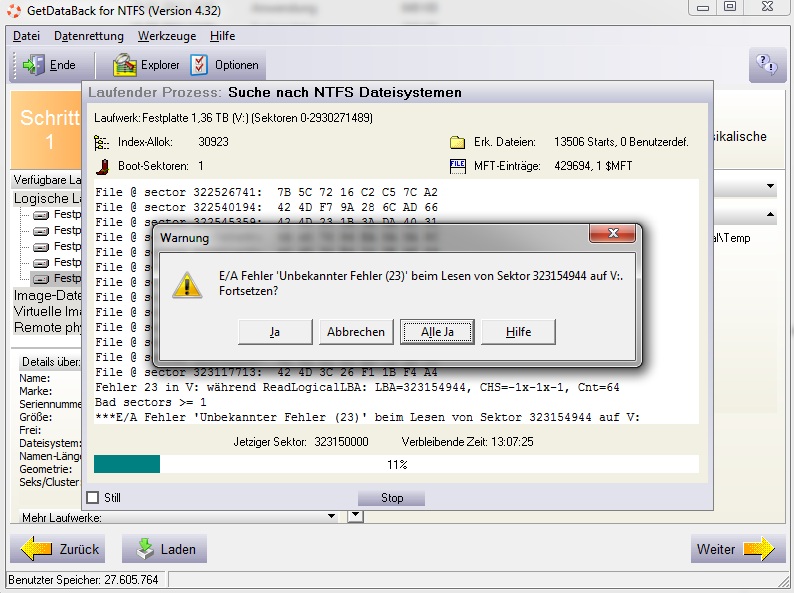The width and height of the screenshot is (794, 593).
Task: Click the Verbleibende Zeit 13:07:25 text
Action: coord(467,442)
